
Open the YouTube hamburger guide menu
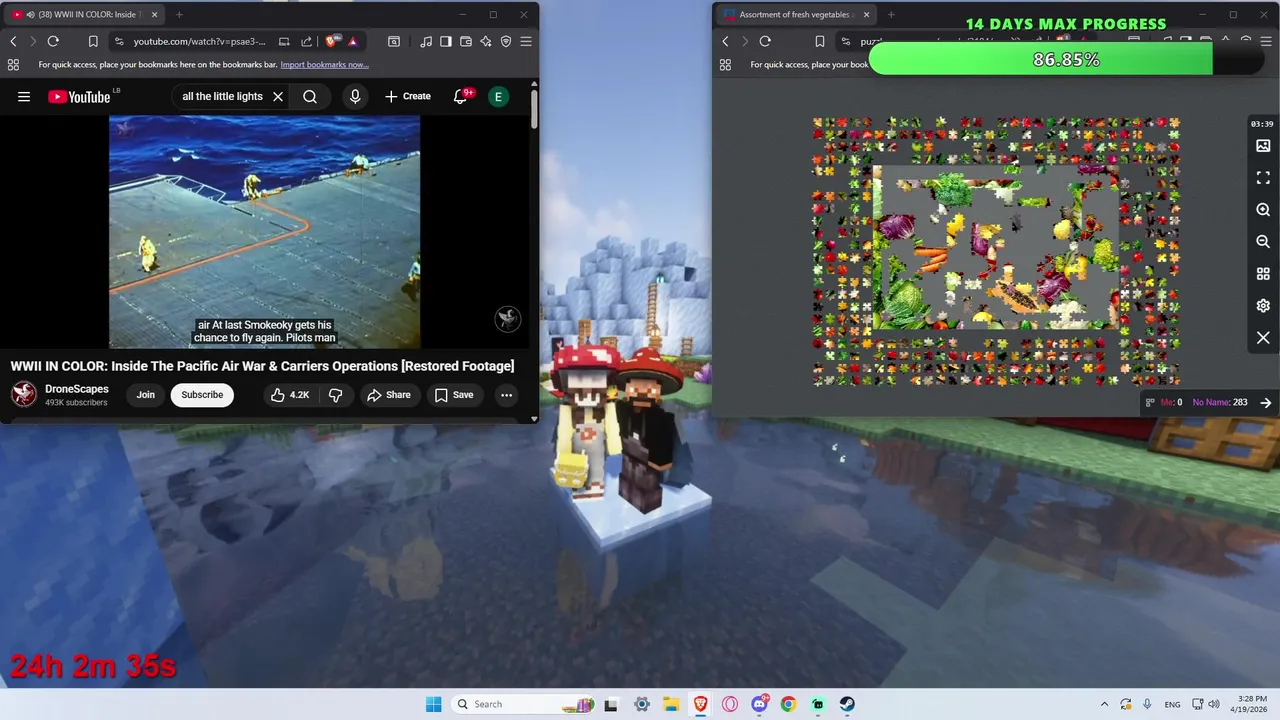[x=24, y=97]
